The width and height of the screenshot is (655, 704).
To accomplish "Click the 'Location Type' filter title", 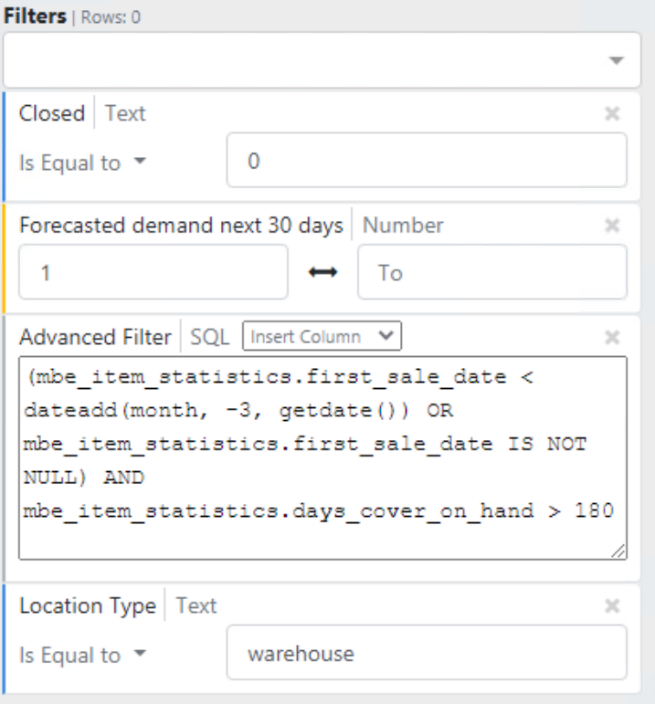I will 87,606.
